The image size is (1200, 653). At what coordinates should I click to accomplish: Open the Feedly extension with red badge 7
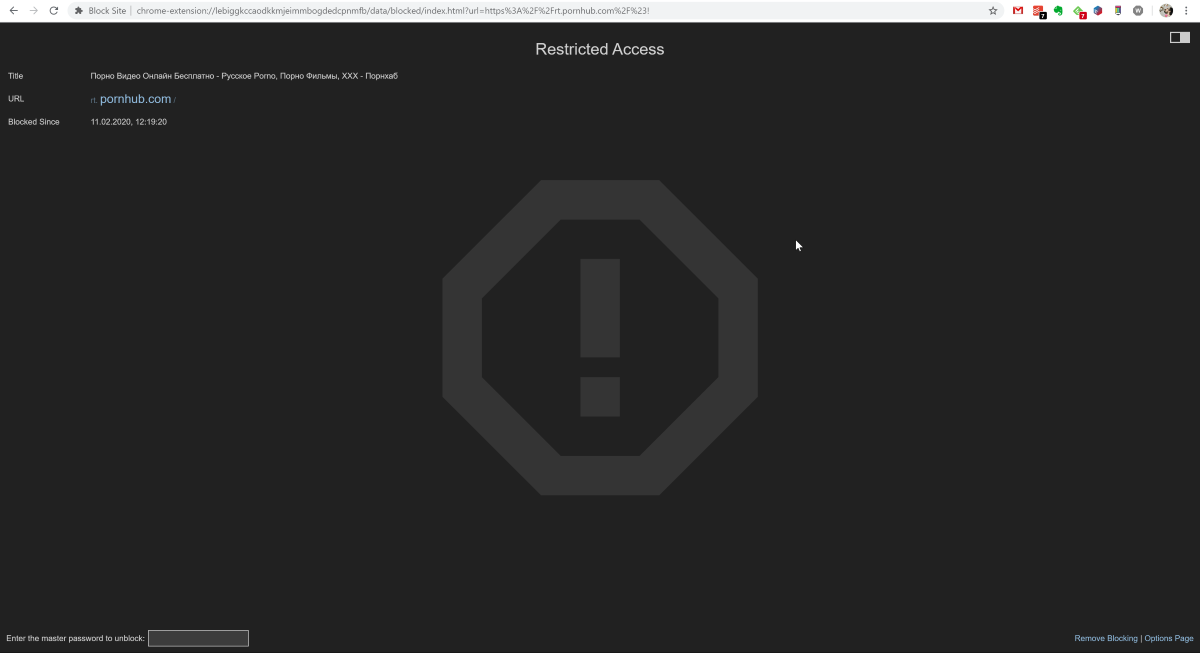(x=1079, y=12)
